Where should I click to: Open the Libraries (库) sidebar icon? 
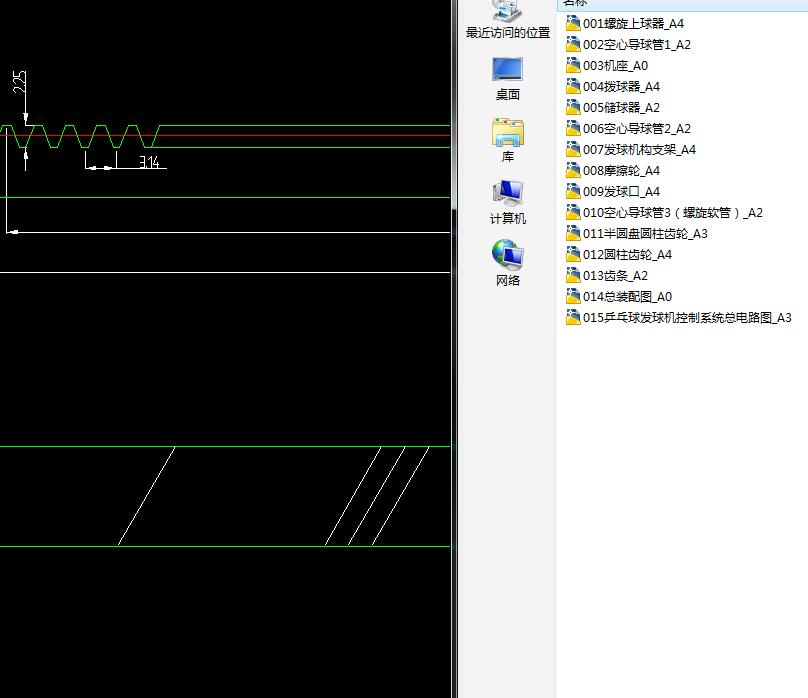pos(508,140)
